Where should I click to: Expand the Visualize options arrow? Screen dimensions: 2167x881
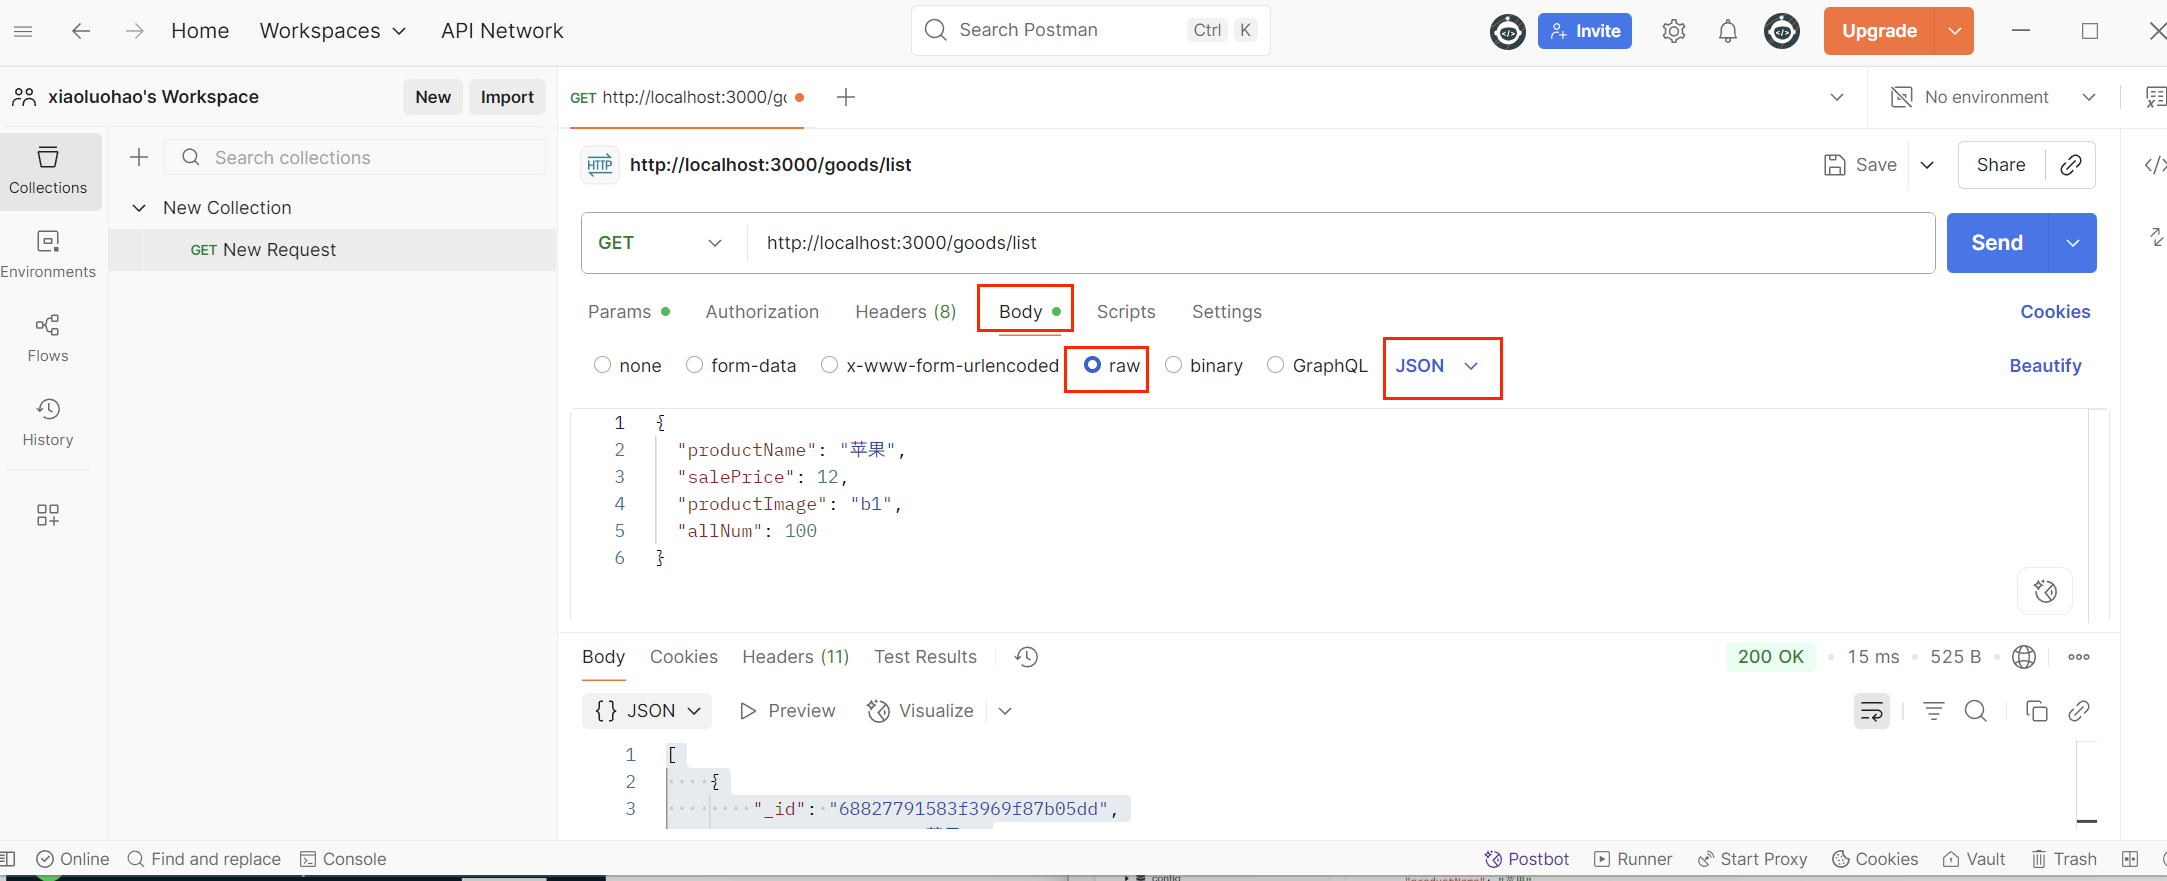click(1005, 711)
